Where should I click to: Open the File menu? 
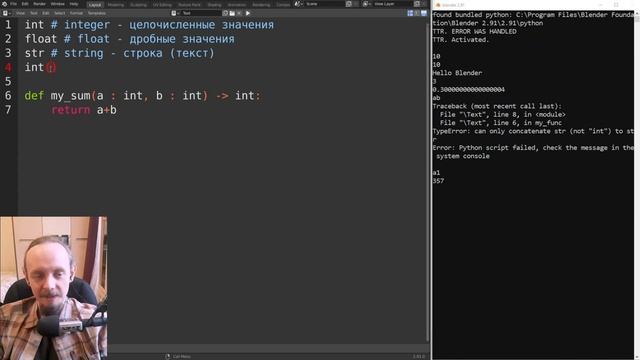coord(13,4)
